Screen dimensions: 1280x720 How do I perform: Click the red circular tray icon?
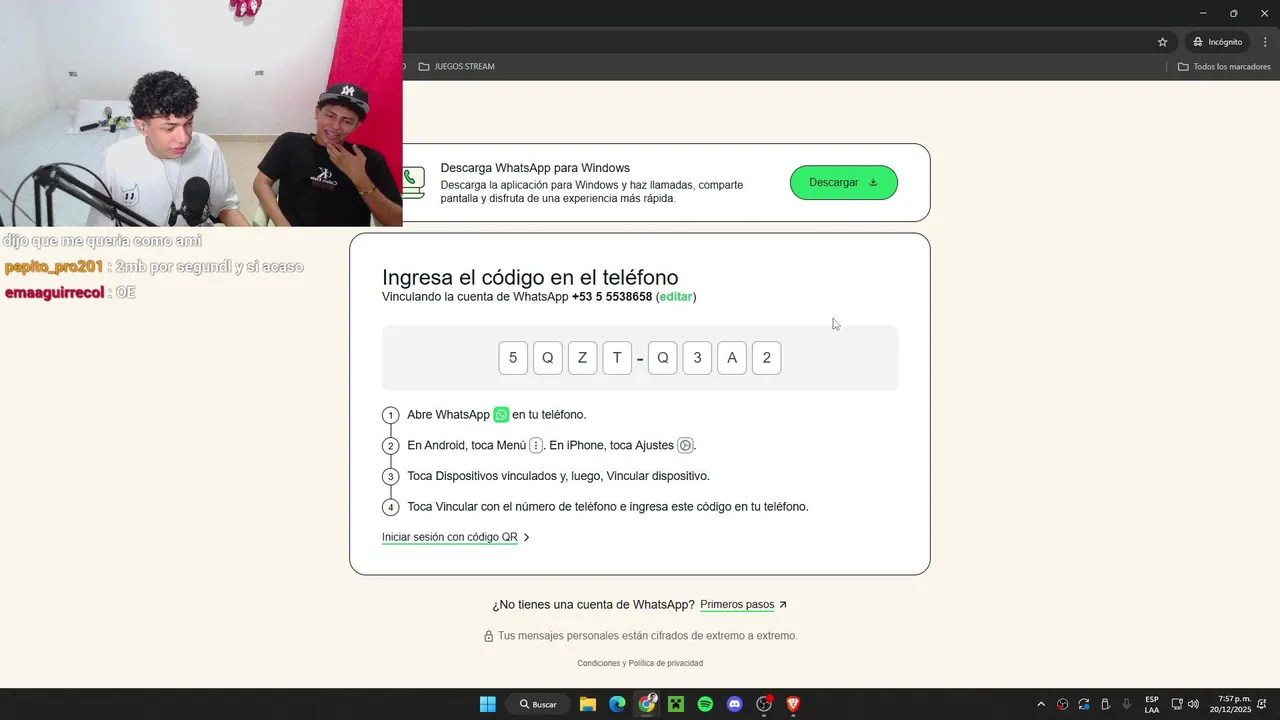[x=1063, y=704]
